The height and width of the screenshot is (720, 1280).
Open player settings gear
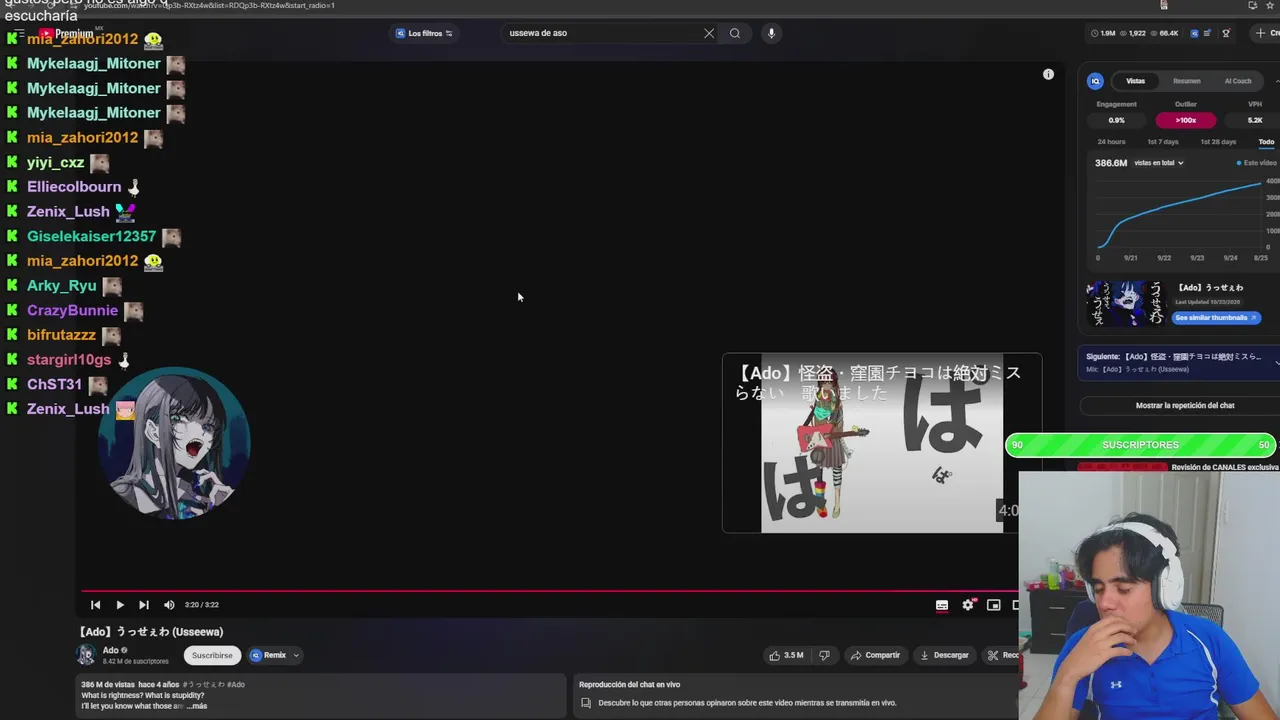[x=967, y=605]
